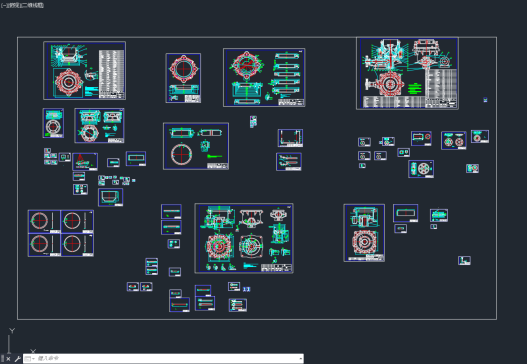Select the top-left drawing sheet with parts table
The image size is (527, 364).
pyautogui.click(x=84, y=71)
